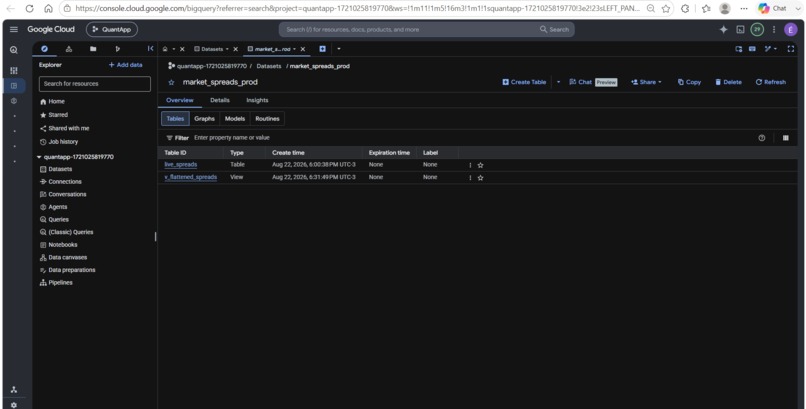This screenshot has height=409, width=806.
Task: Open the Datasets tab dropdown arrow
Action: tap(227, 49)
